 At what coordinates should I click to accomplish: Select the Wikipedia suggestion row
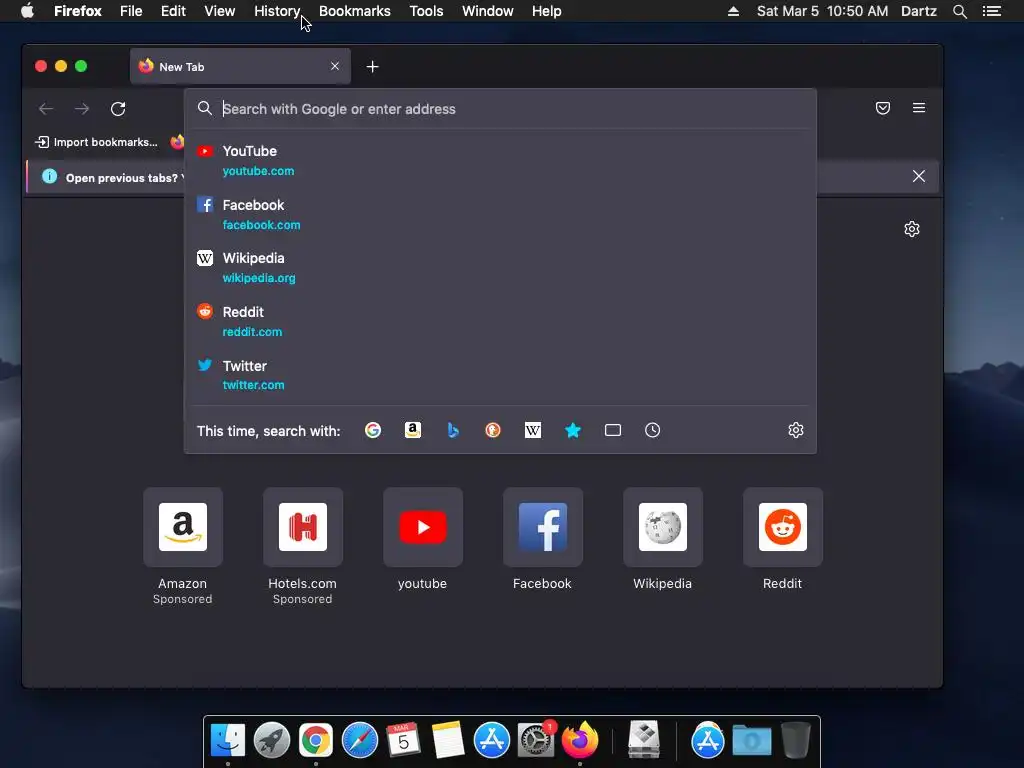pyautogui.click(x=500, y=268)
